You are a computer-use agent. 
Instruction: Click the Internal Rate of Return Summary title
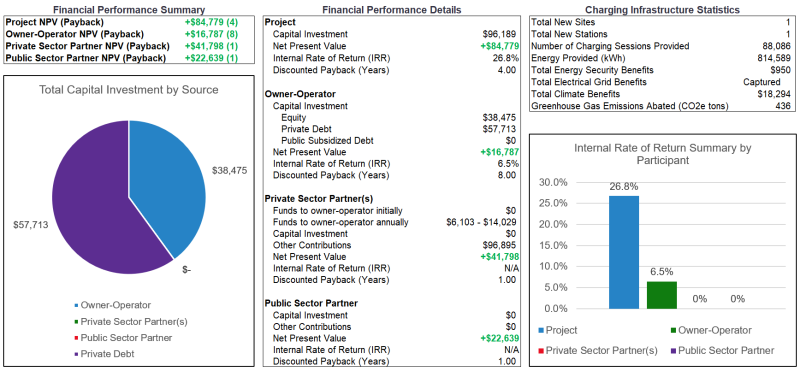coord(663,154)
